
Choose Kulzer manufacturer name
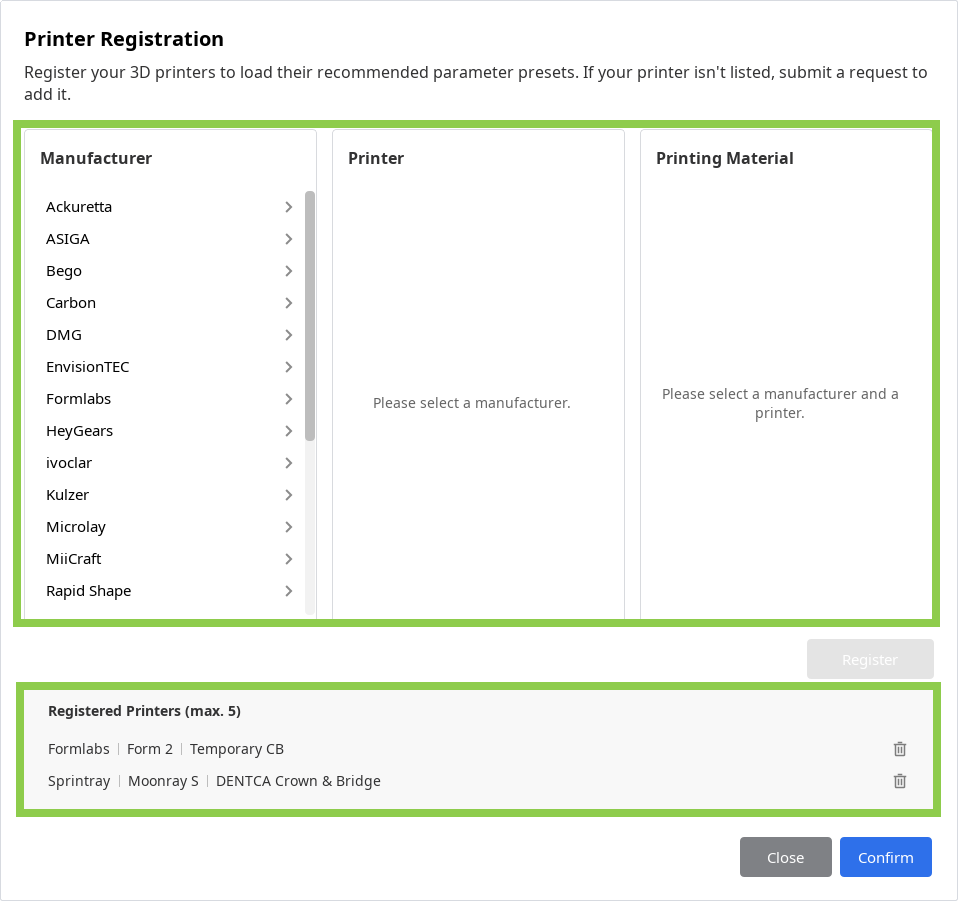[67, 495]
